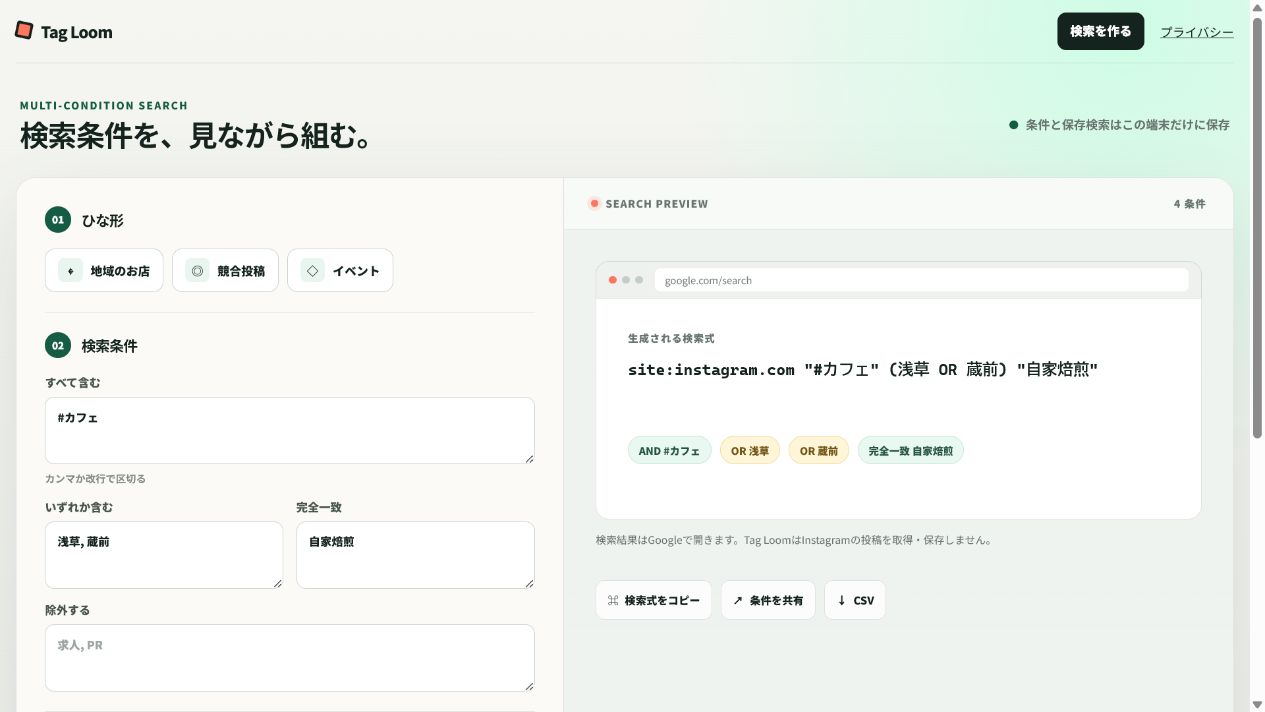Focus the すべて含む text area
Viewport: 1265px width, 712px height.
pyautogui.click(x=290, y=430)
